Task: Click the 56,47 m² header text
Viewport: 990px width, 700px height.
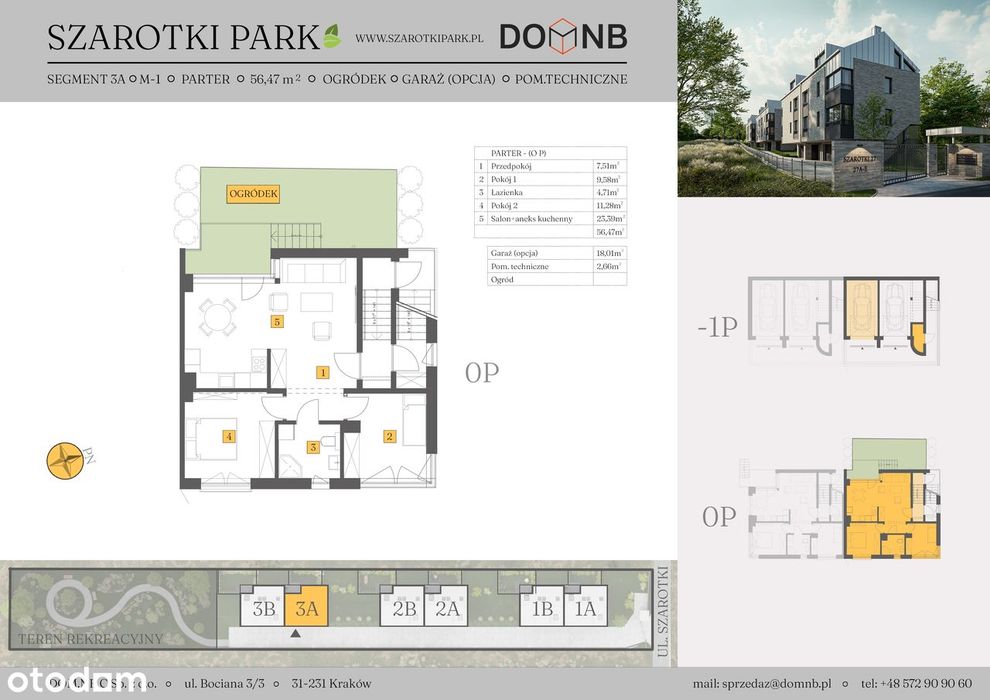Action: click(x=275, y=80)
